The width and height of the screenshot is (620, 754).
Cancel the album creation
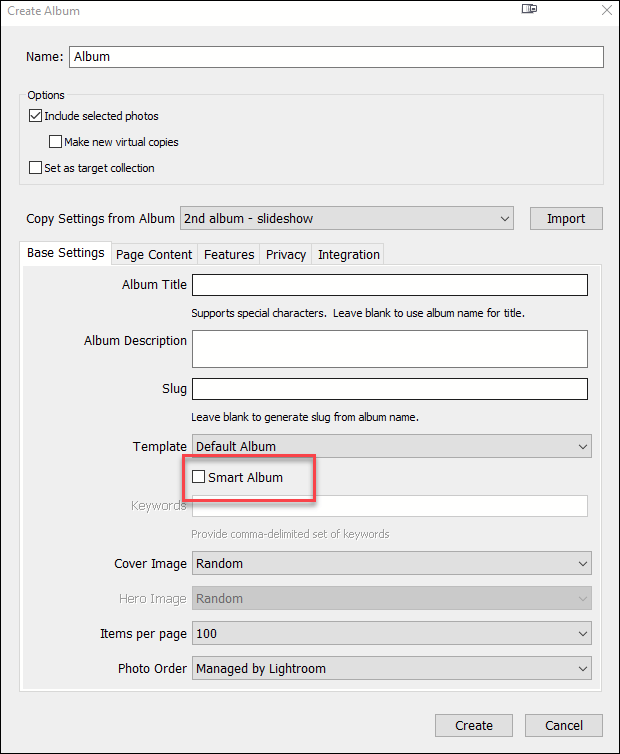click(x=564, y=725)
